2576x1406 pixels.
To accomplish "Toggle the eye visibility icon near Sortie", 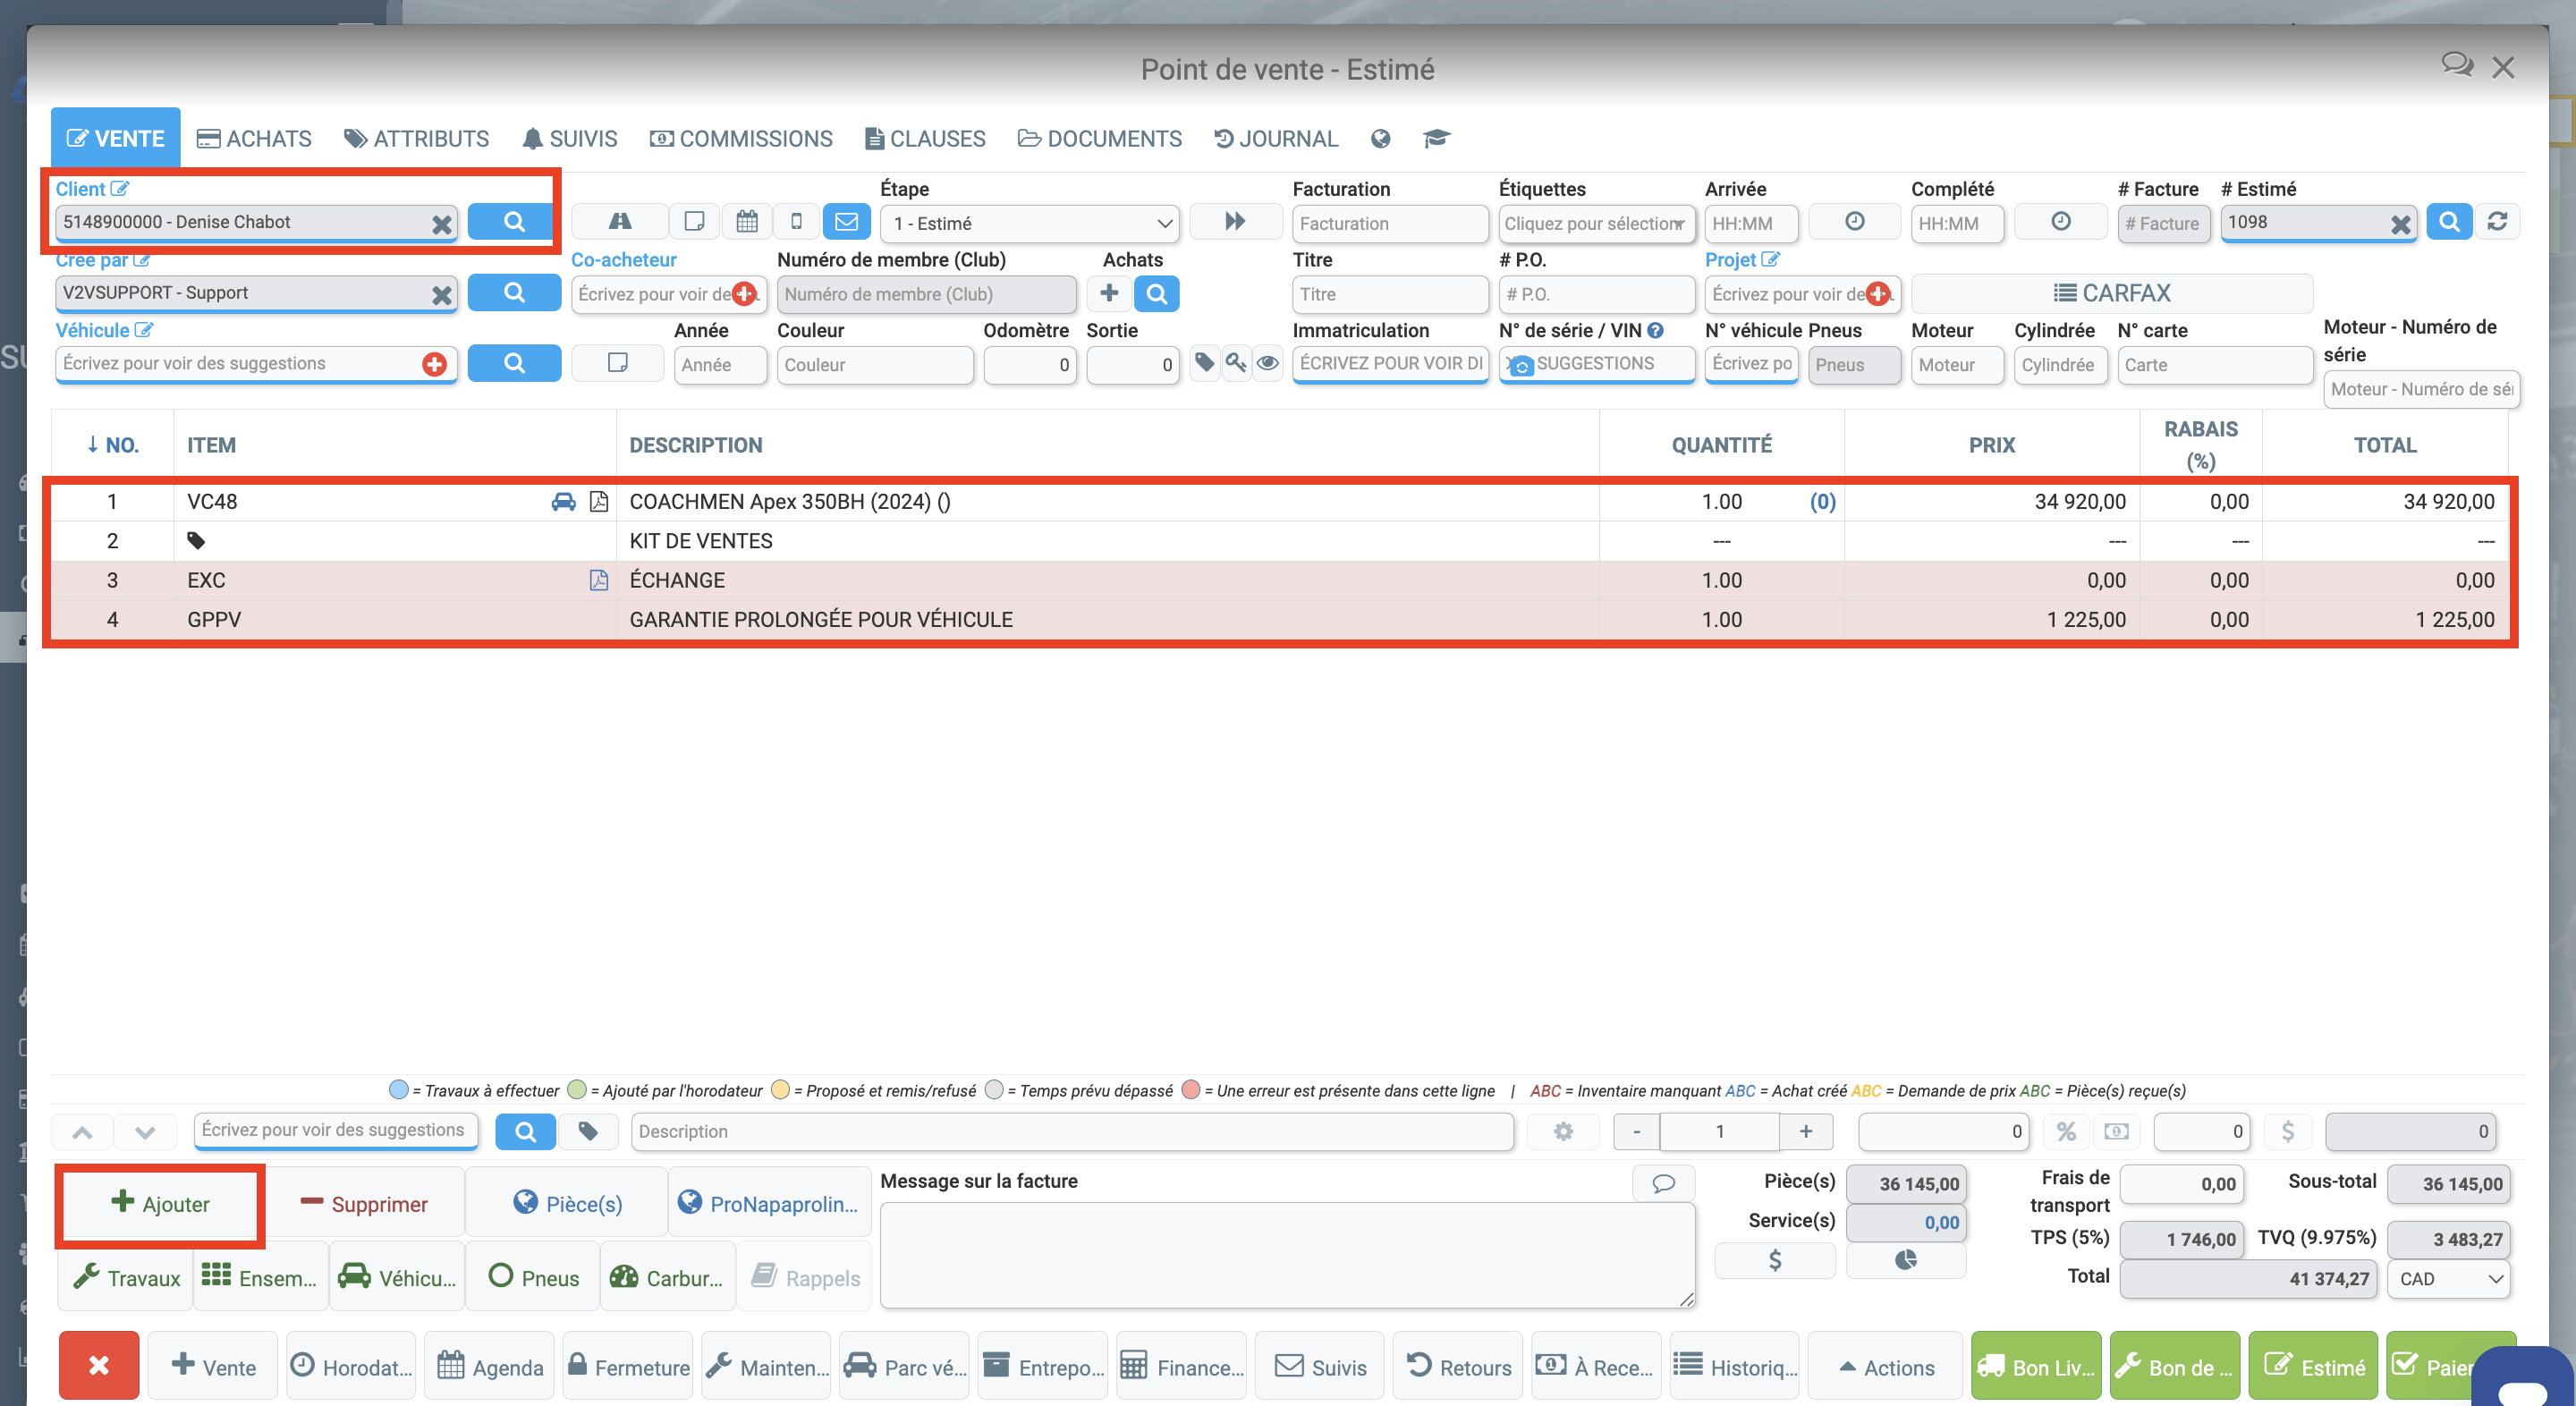I will [x=1267, y=363].
